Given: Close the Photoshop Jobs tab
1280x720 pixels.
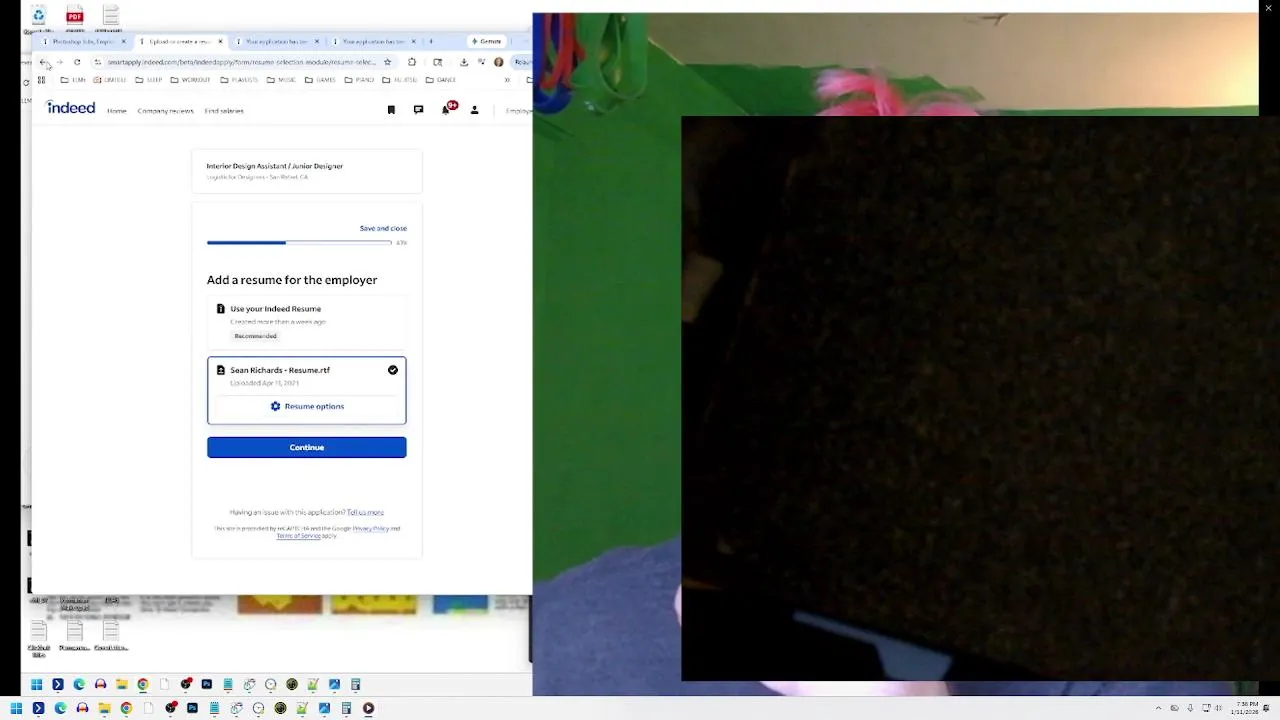Looking at the screenshot, I should pos(124,42).
